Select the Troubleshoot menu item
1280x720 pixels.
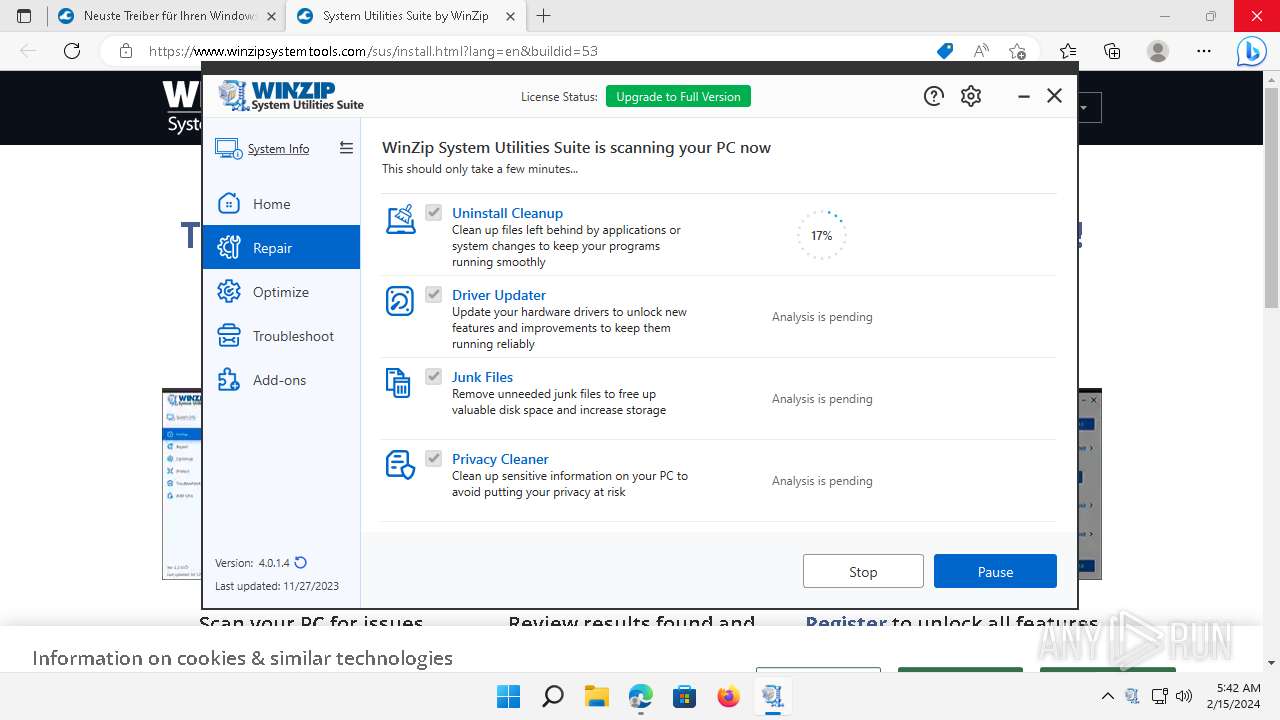281,336
